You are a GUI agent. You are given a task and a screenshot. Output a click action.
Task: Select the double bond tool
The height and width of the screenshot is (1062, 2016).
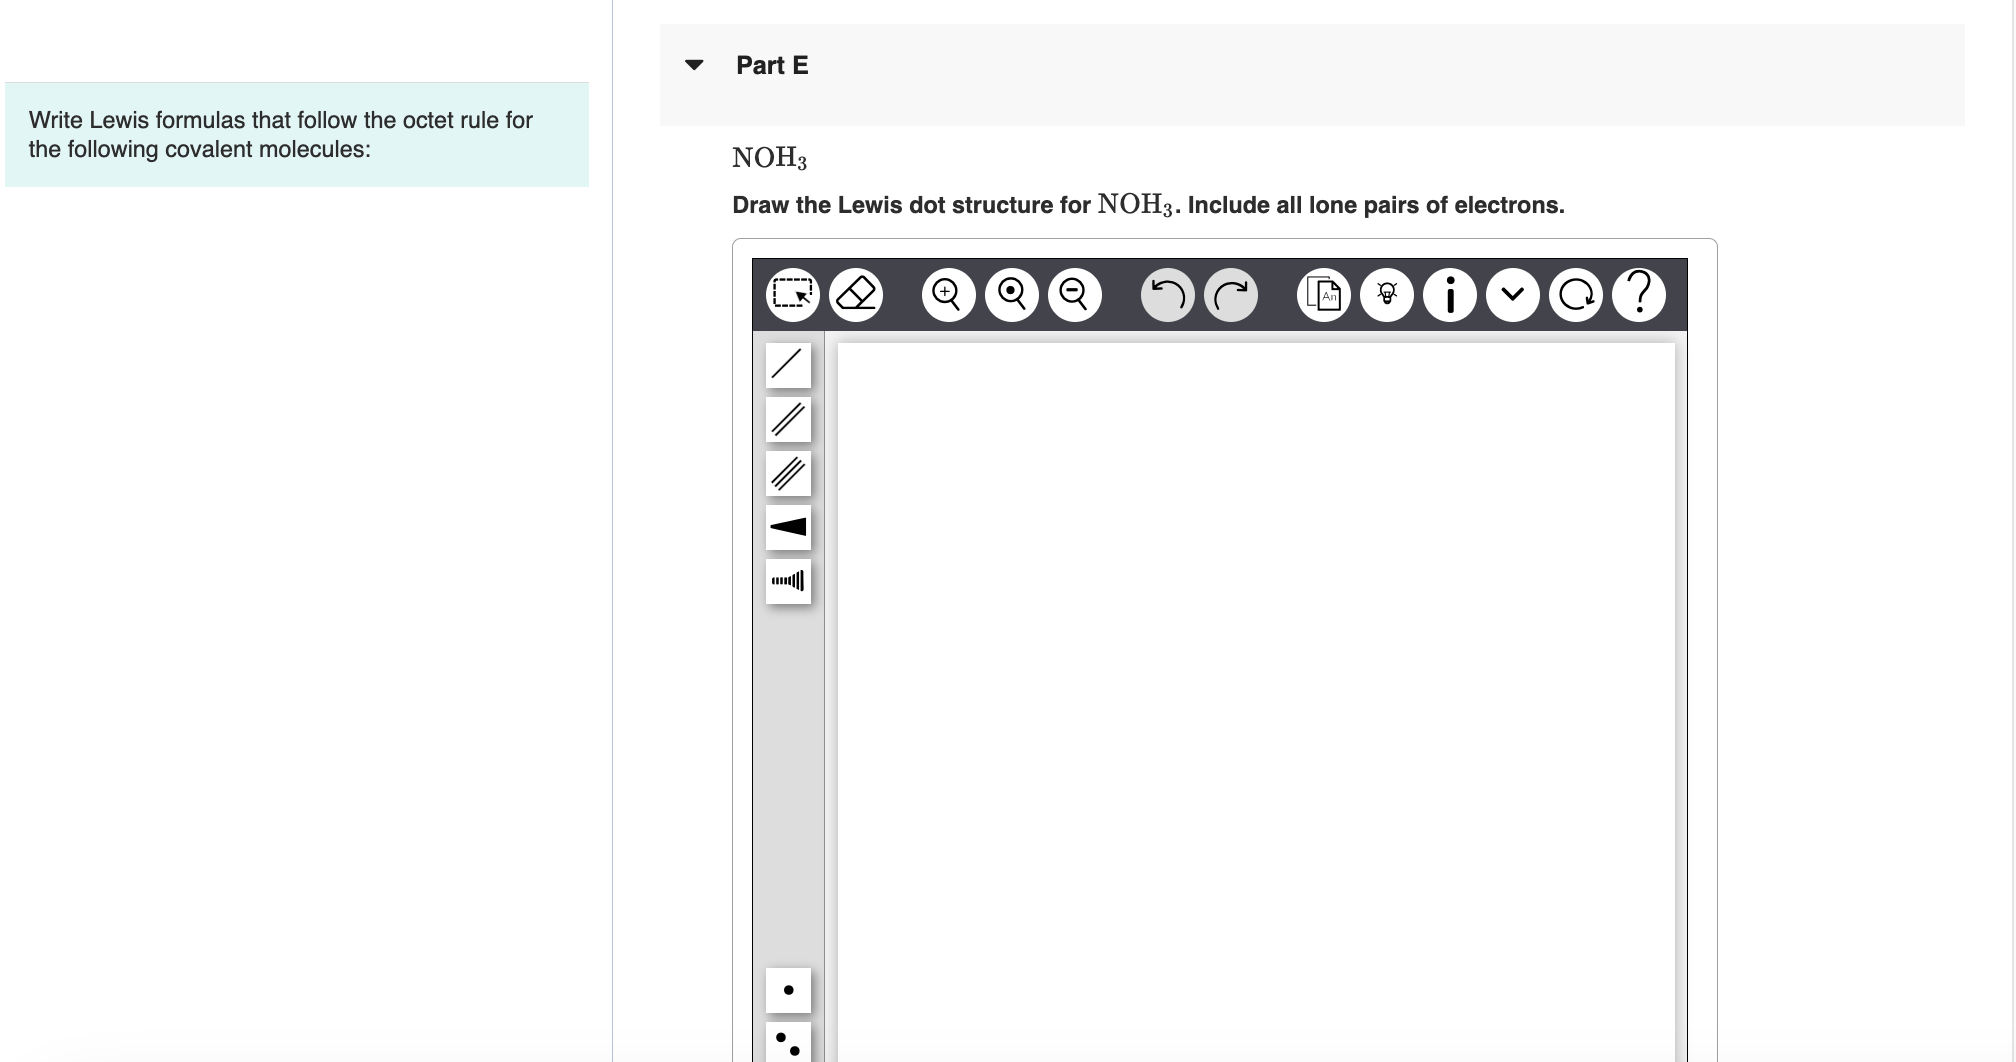[788, 420]
